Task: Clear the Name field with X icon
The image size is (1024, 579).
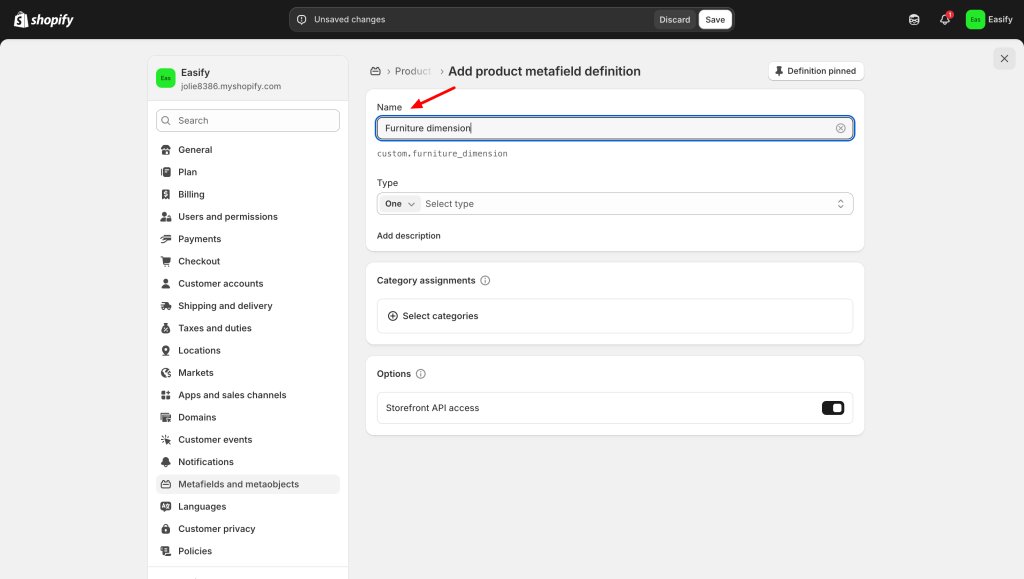Action: tap(840, 128)
